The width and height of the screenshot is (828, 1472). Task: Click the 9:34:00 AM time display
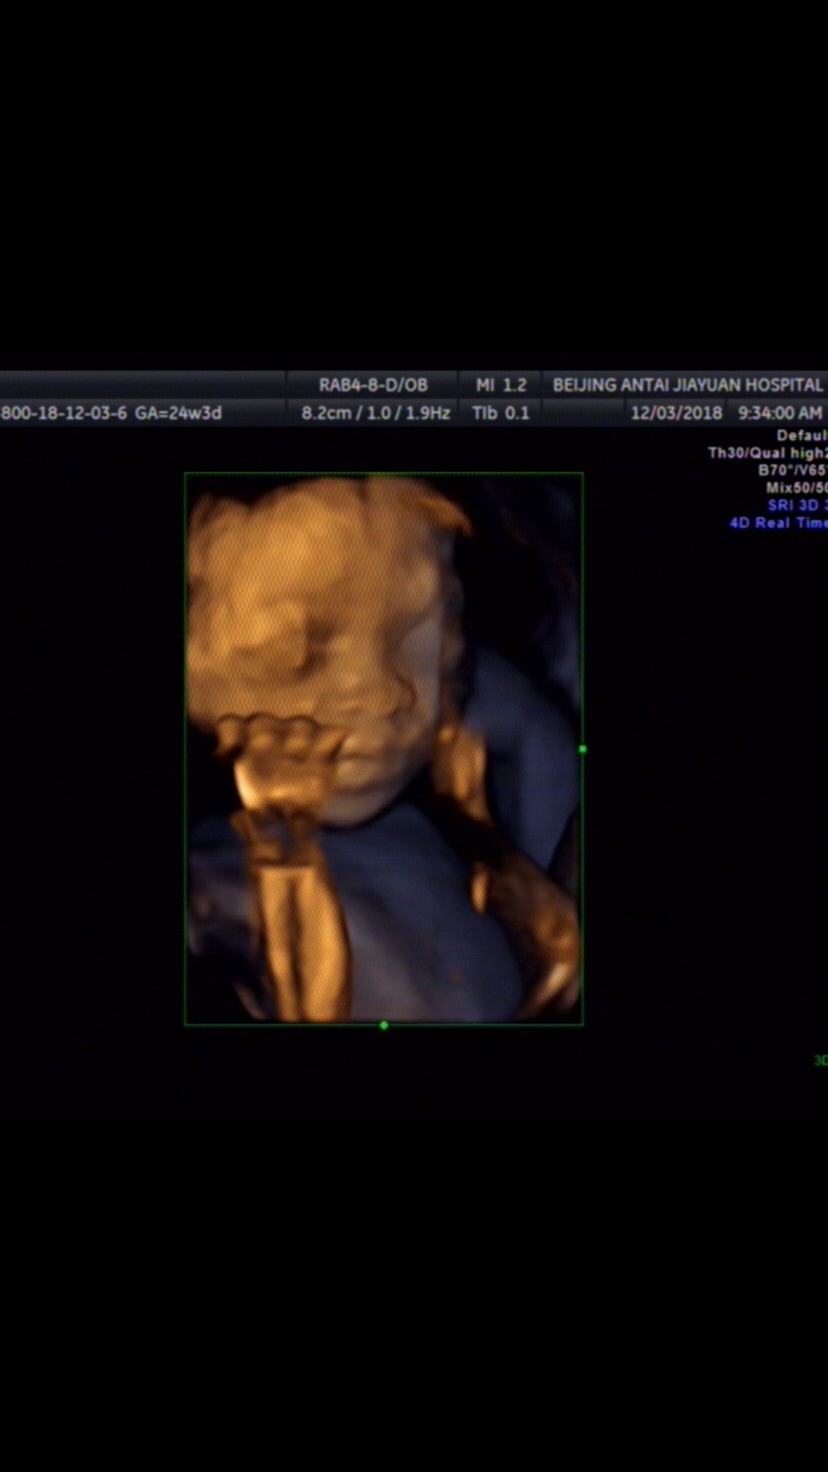point(779,413)
